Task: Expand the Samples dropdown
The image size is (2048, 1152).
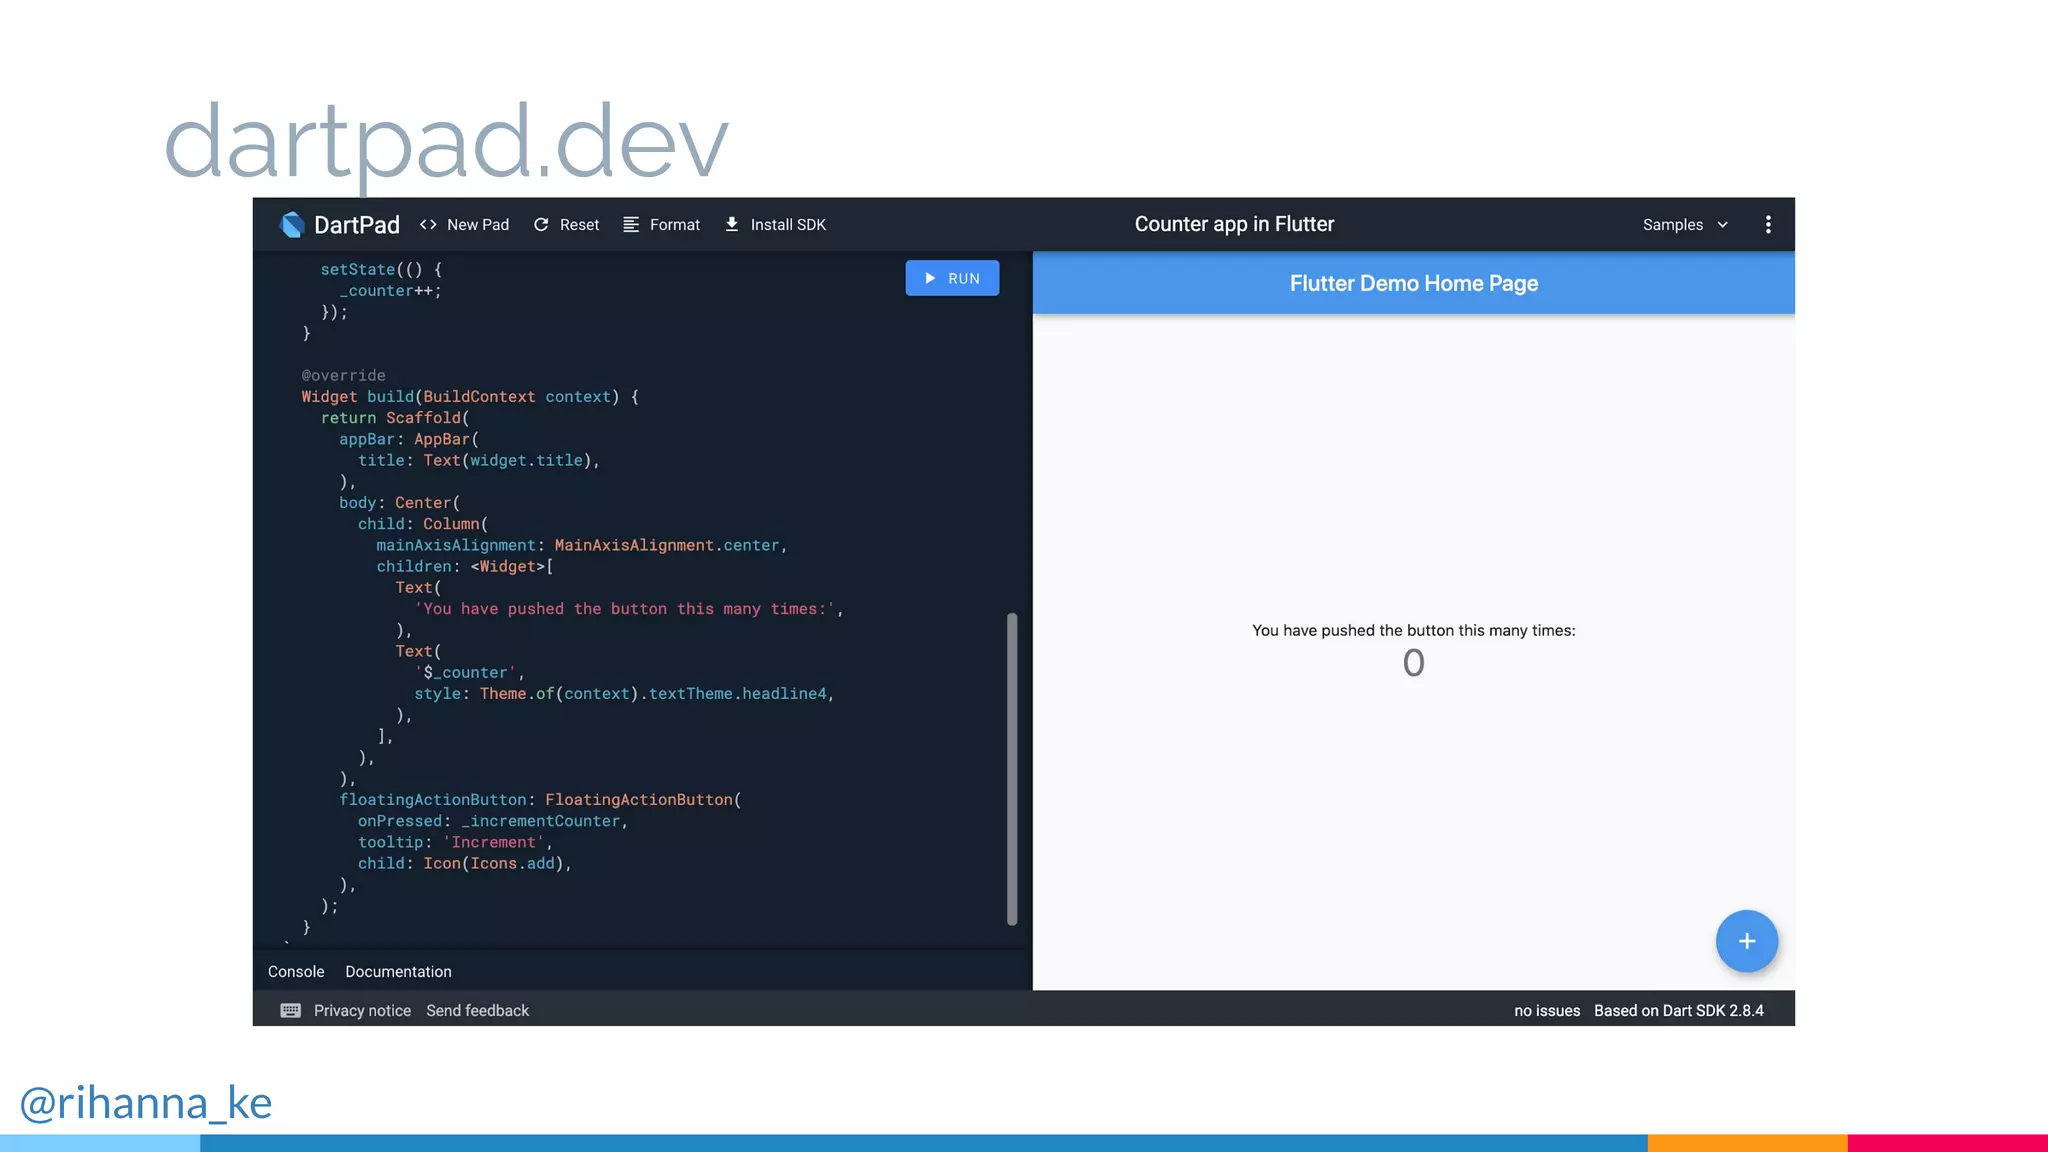Action: (x=1673, y=225)
